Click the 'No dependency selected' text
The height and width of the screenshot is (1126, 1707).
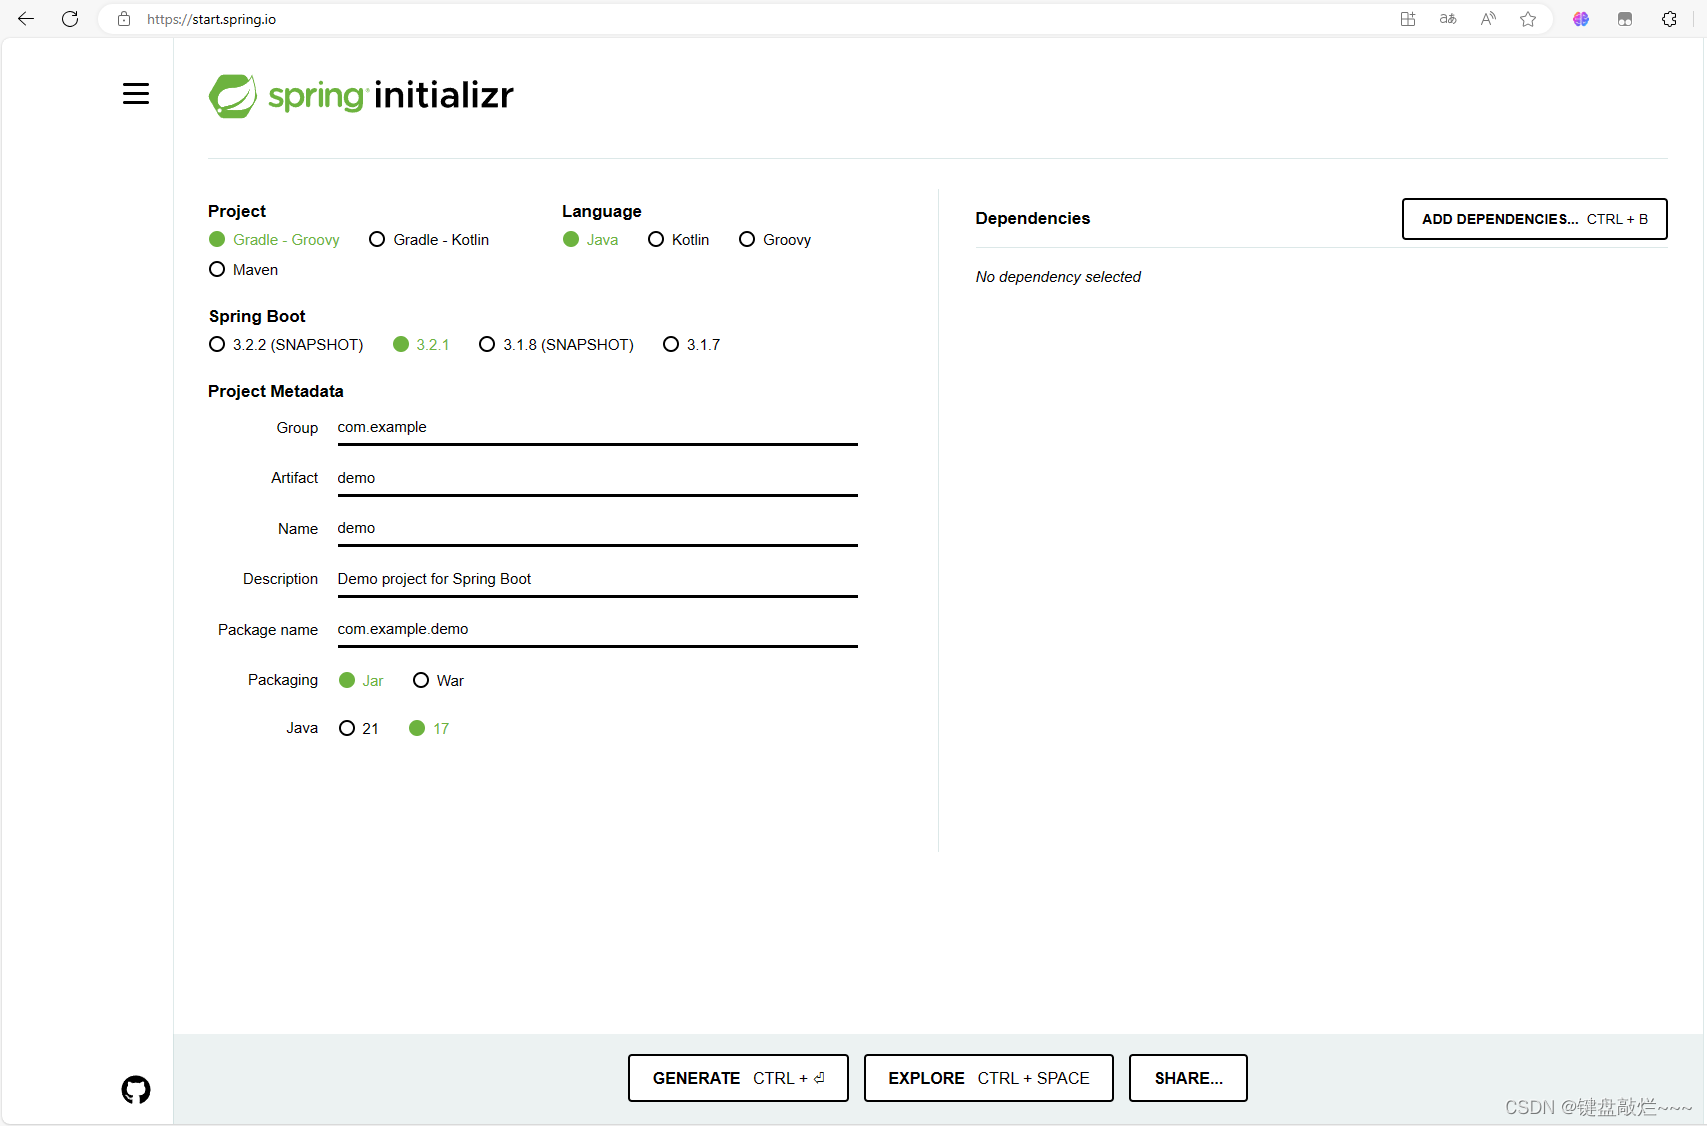click(1058, 277)
